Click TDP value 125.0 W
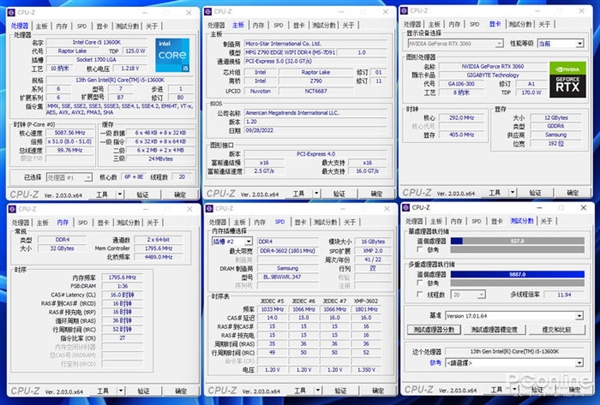The height and width of the screenshot is (405, 600). tap(135, 51)
